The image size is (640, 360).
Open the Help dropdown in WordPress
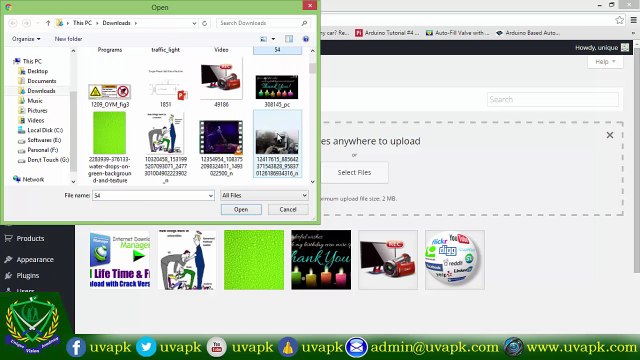click(x=605, y=62)
